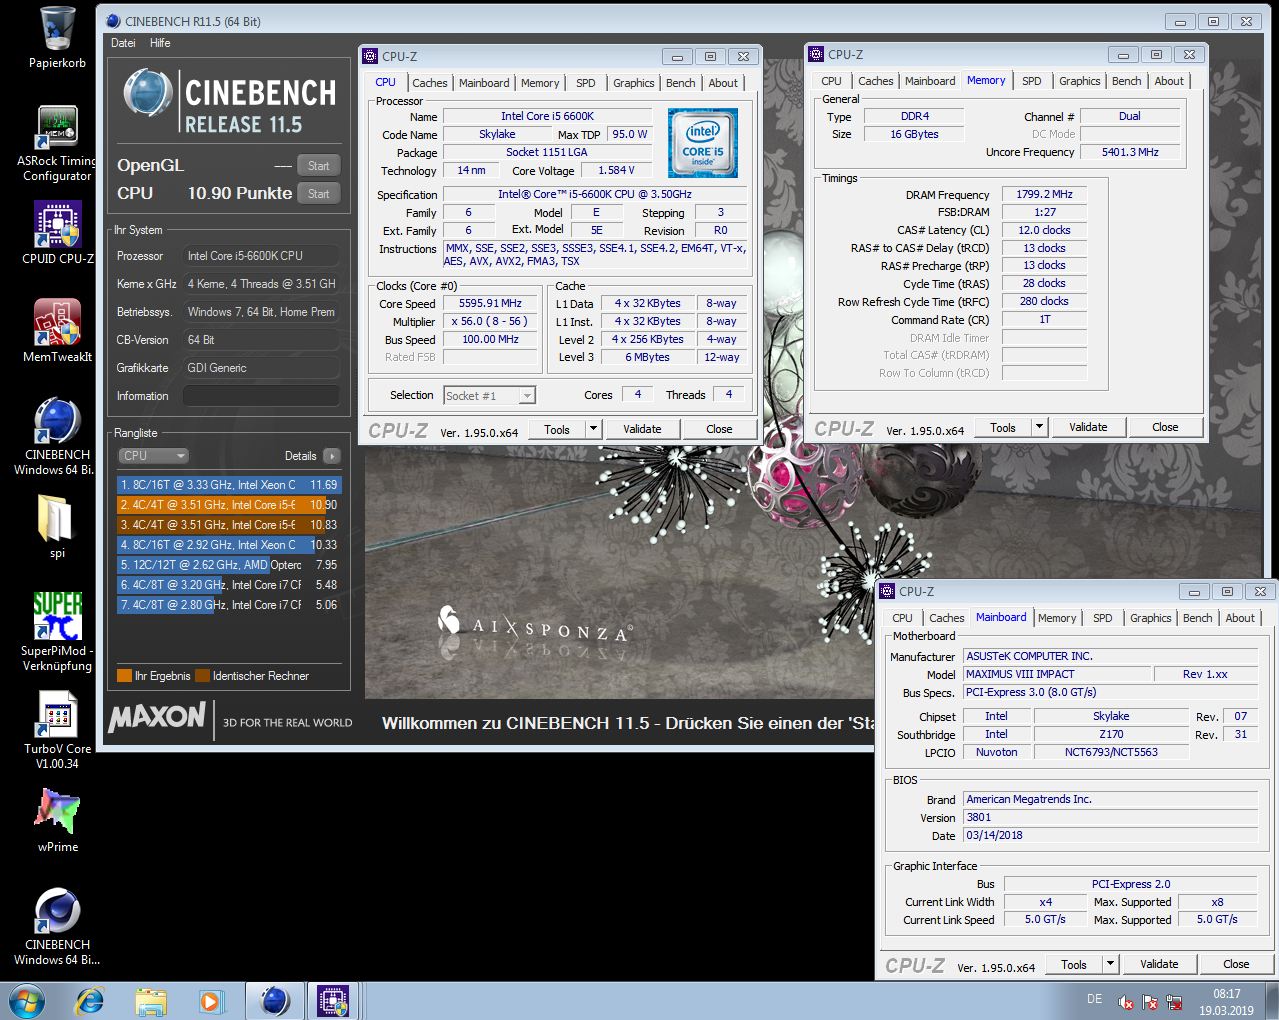Open TurboV Core V1.00.34 desktop icon
Viewport: 1279px width, 1020px height.
(x=57, y=730)
